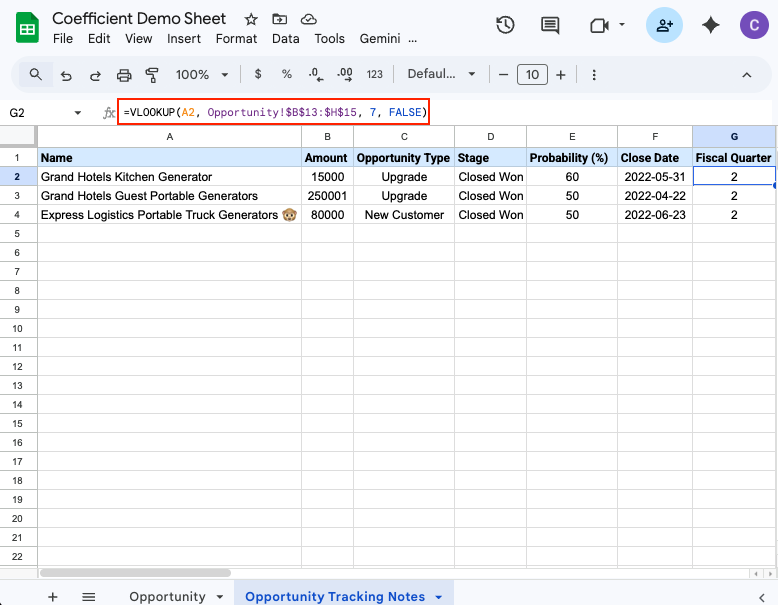
Task: Decrease font size with minus
Action: pos(503,75)
